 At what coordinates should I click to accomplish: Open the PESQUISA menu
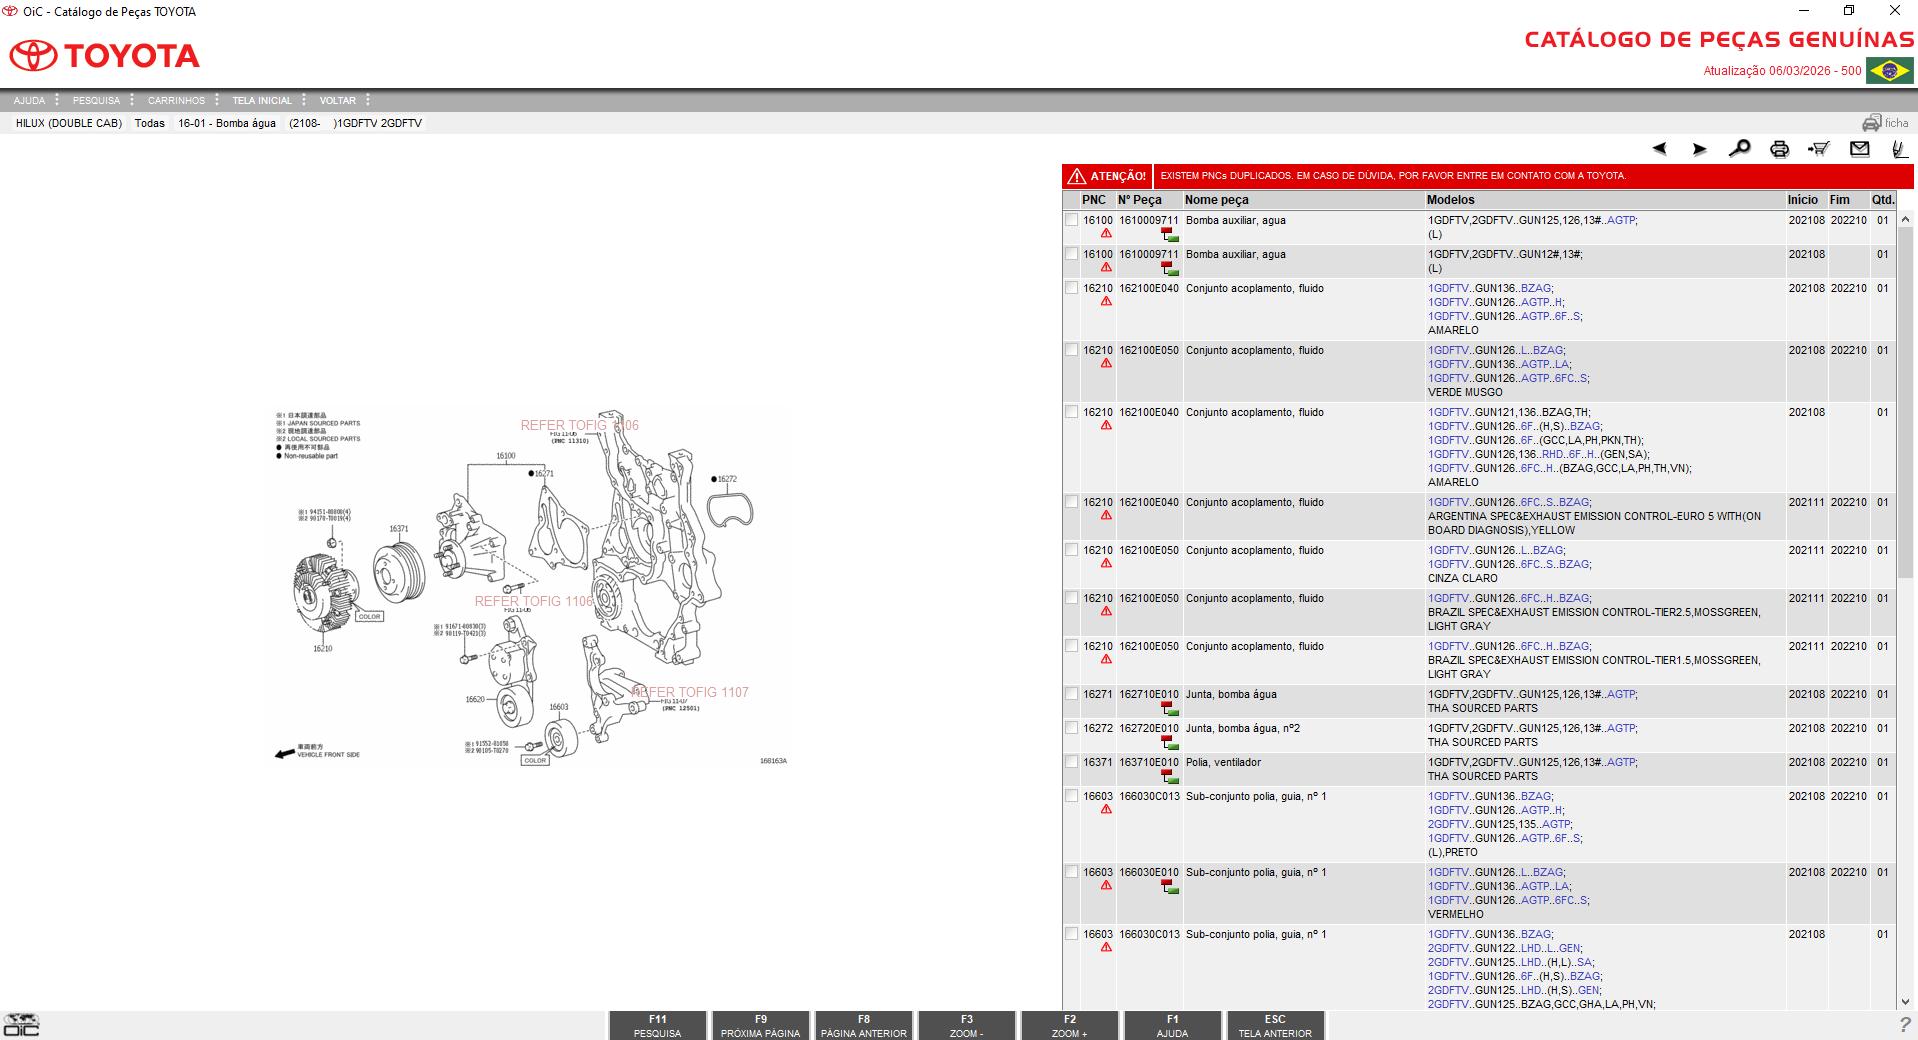coord(96,100)
